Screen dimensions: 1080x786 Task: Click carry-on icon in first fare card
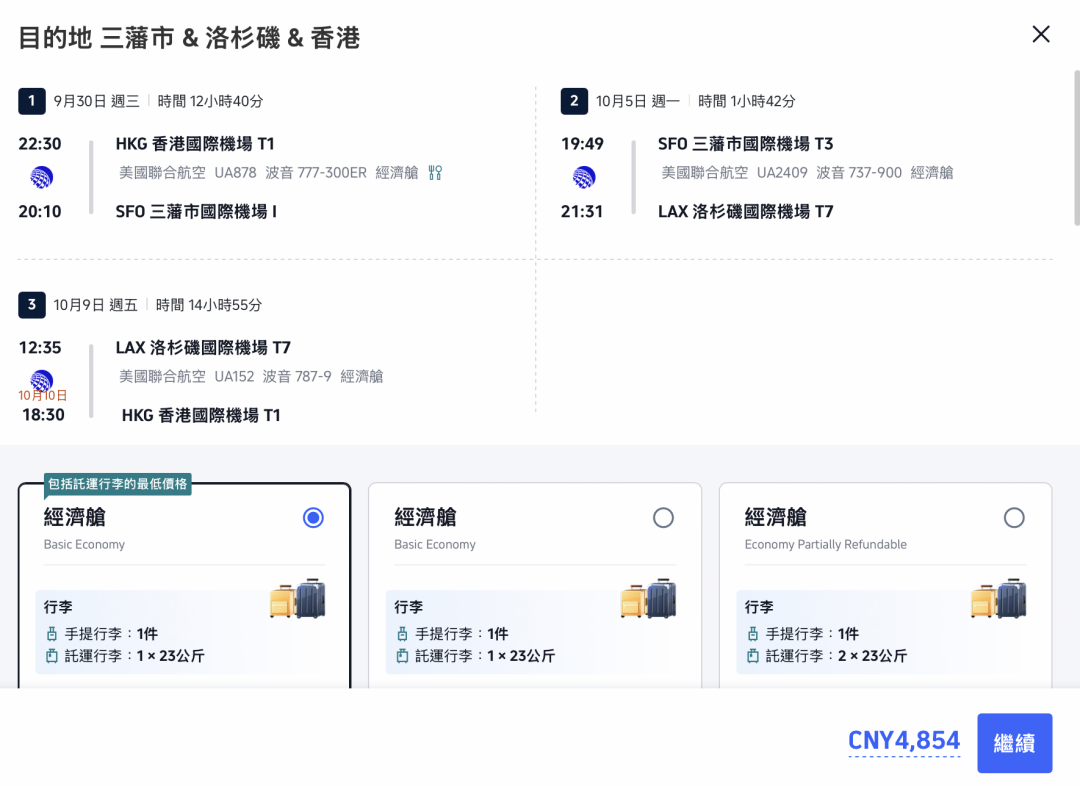coord(52,634)
